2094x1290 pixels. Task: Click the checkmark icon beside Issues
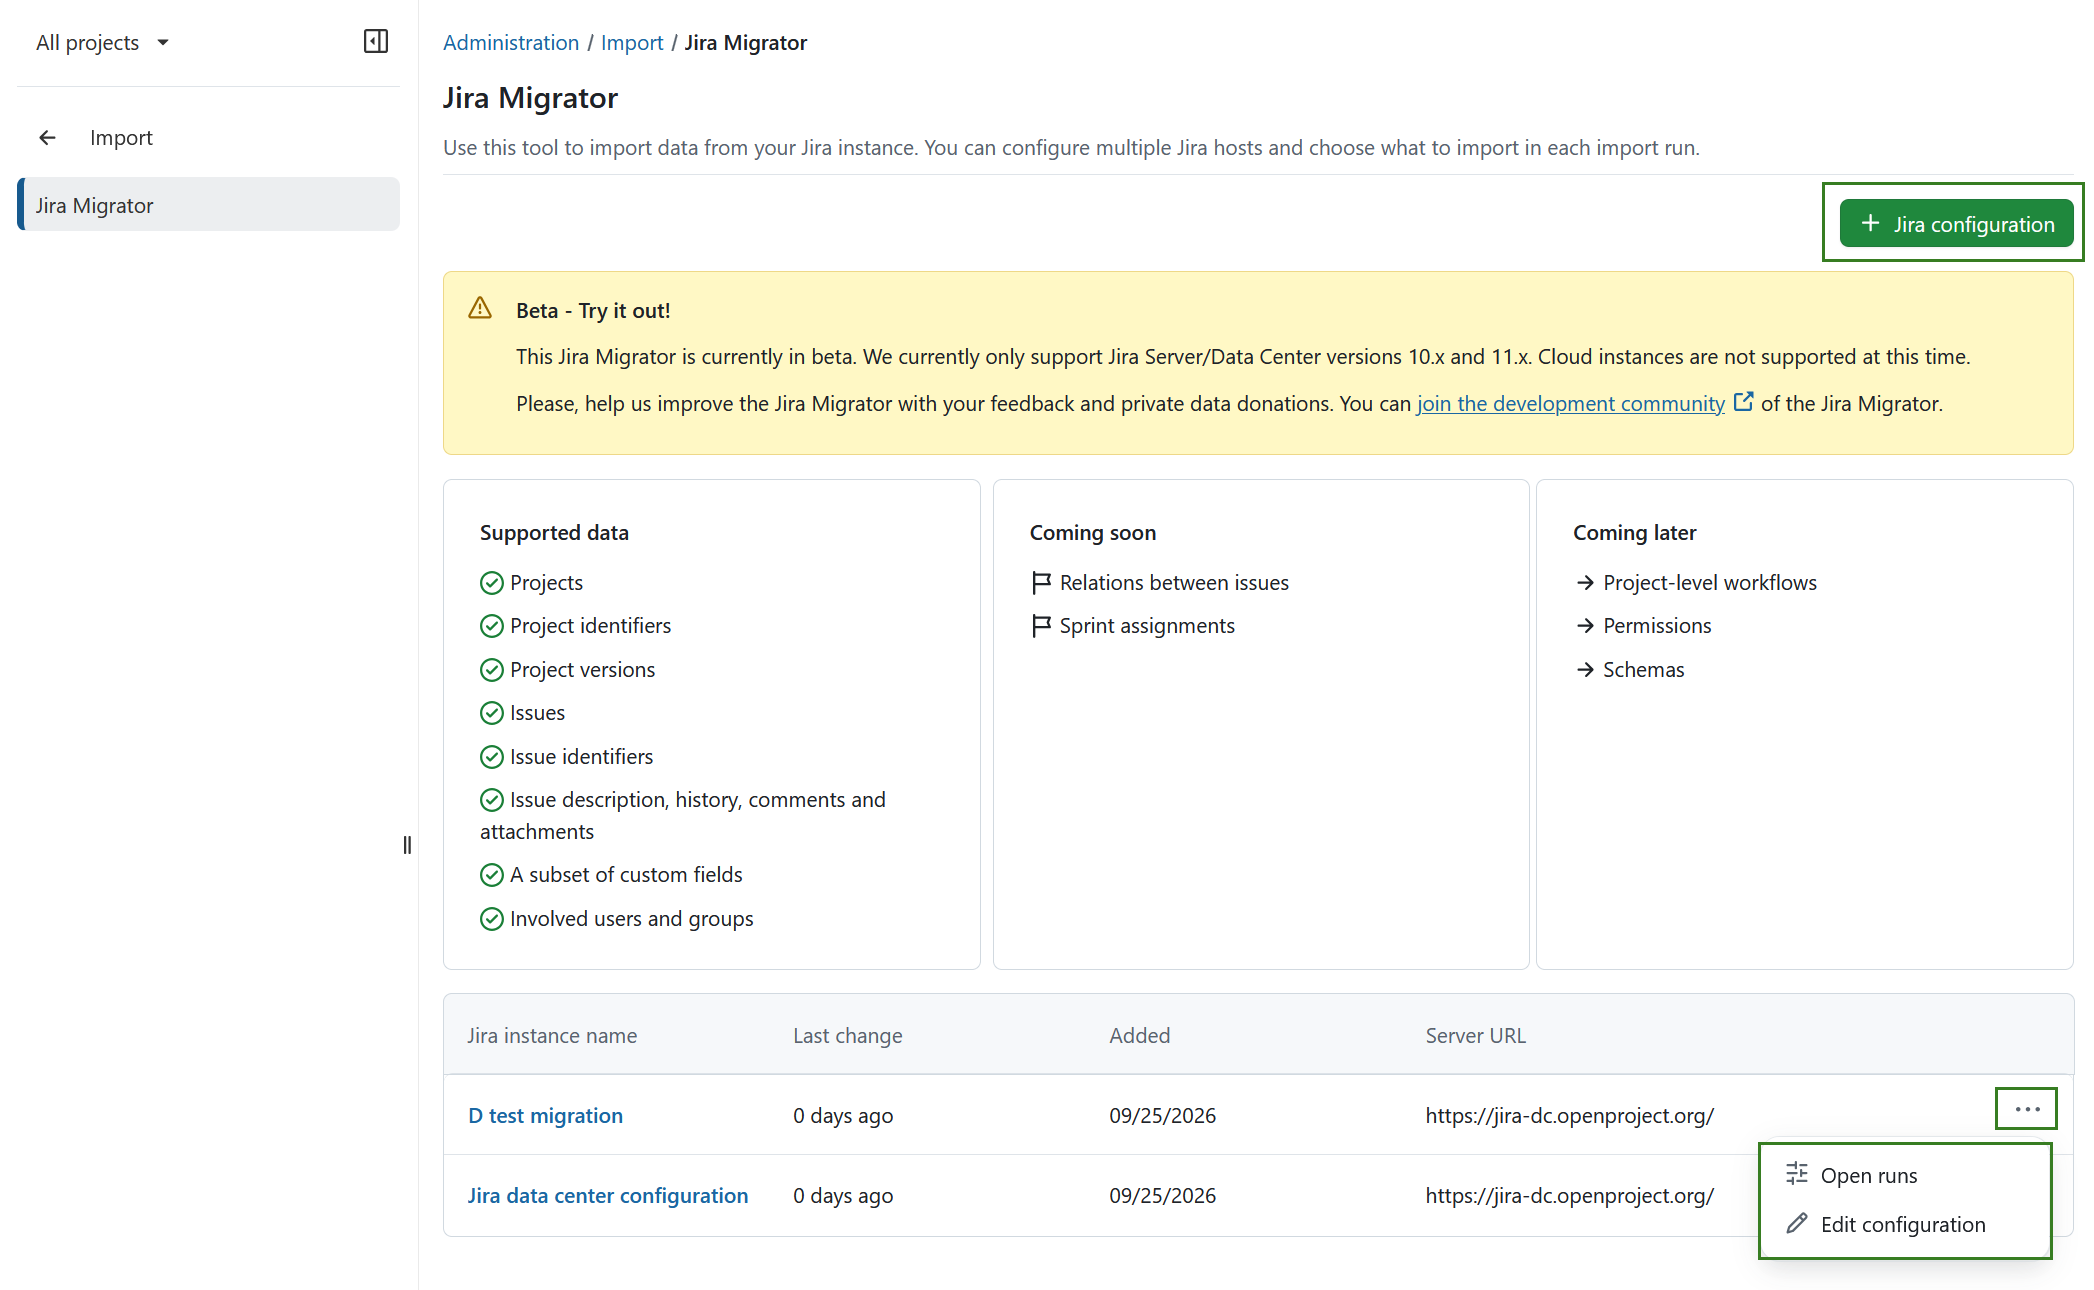(x=491, y=713)
